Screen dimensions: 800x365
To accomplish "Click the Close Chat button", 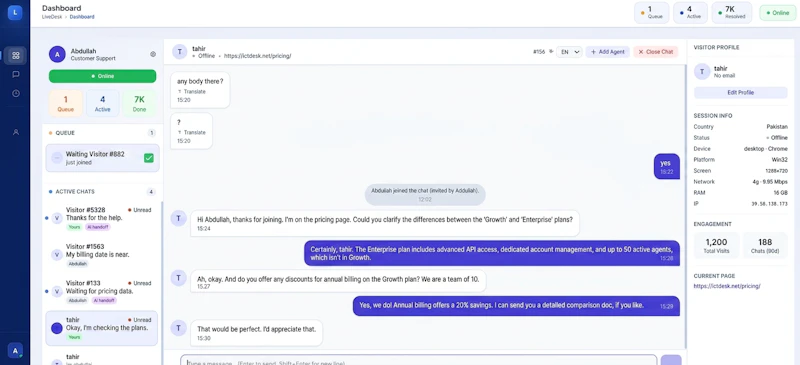I will 656,52.
